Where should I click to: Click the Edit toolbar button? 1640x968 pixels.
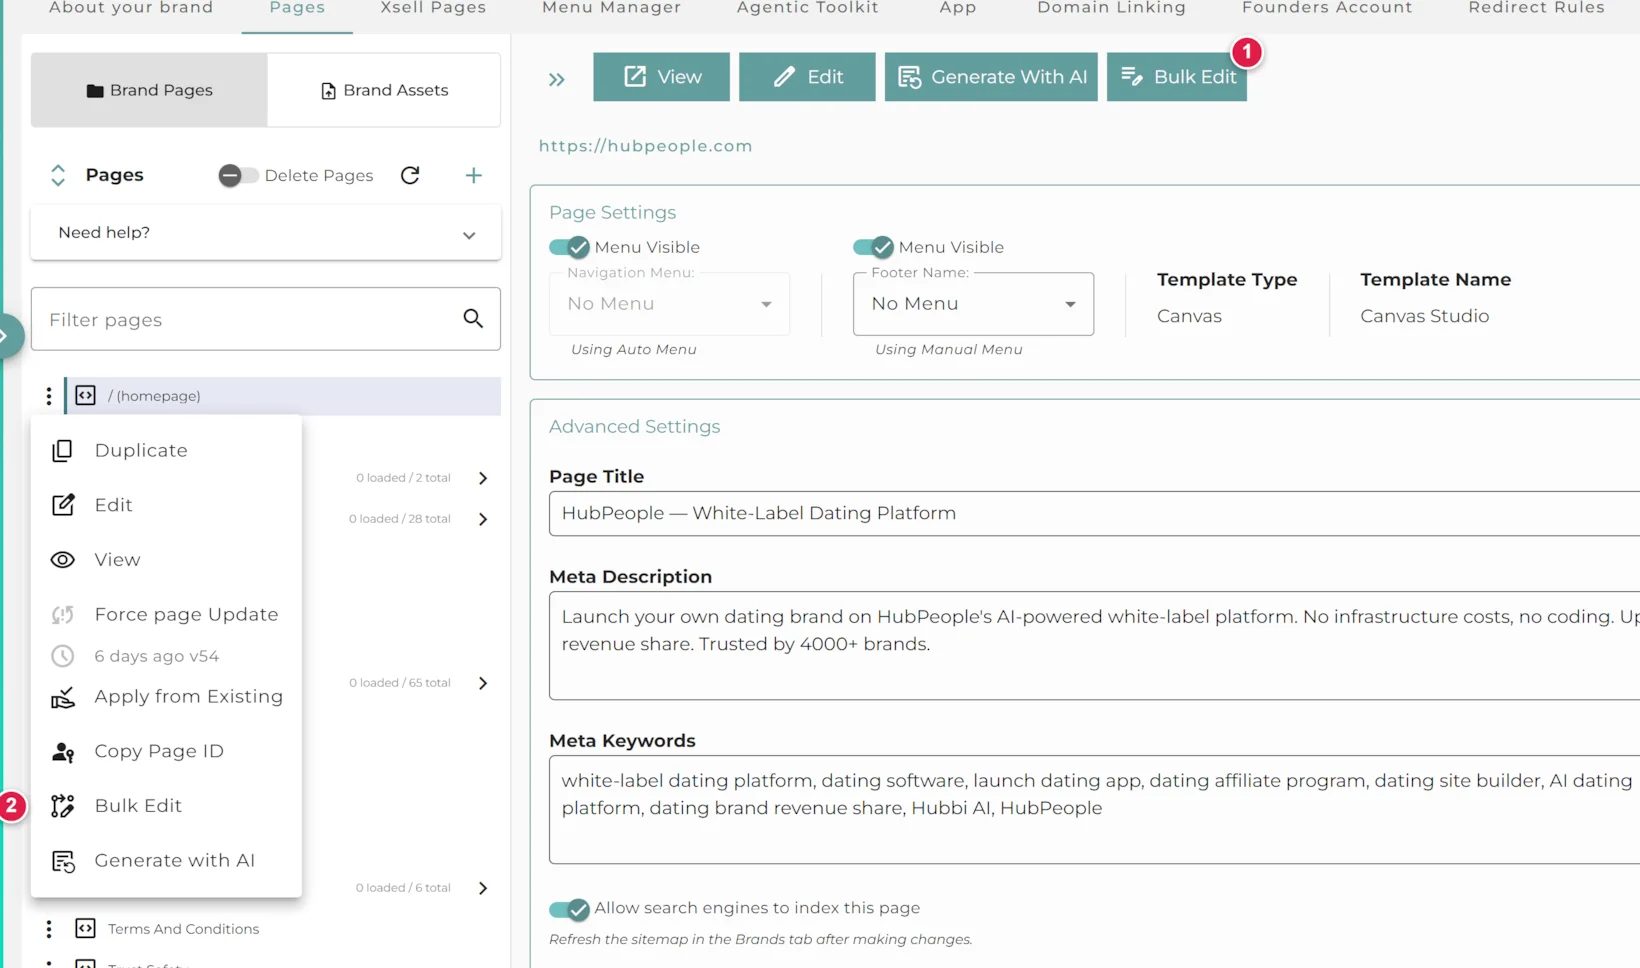(x=807, y=77)
